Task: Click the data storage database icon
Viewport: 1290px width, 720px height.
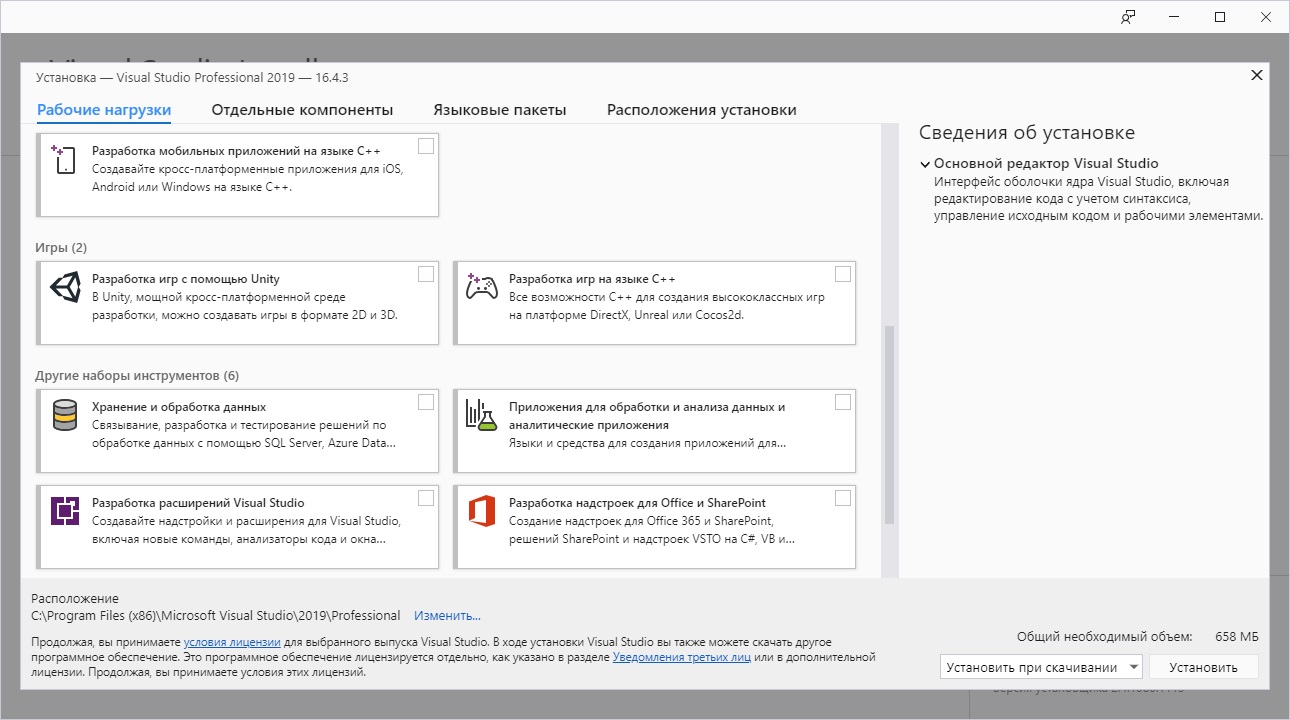Action: click(x=64, y=415)
